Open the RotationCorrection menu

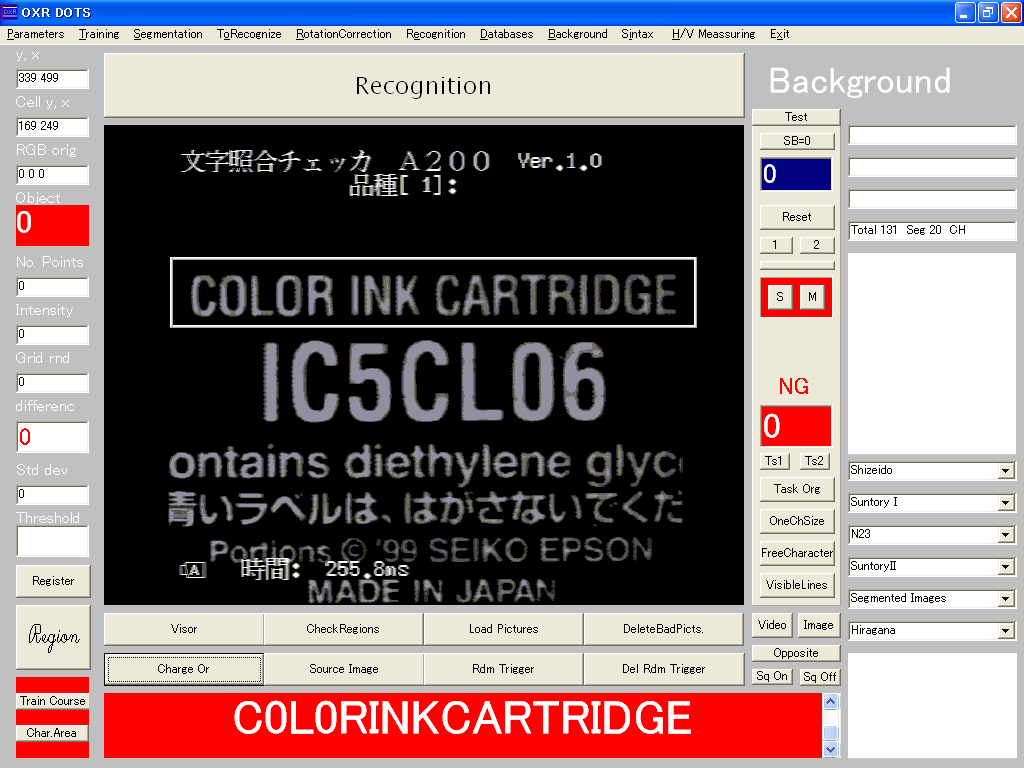pyautogui.click(x=344, y=34)
